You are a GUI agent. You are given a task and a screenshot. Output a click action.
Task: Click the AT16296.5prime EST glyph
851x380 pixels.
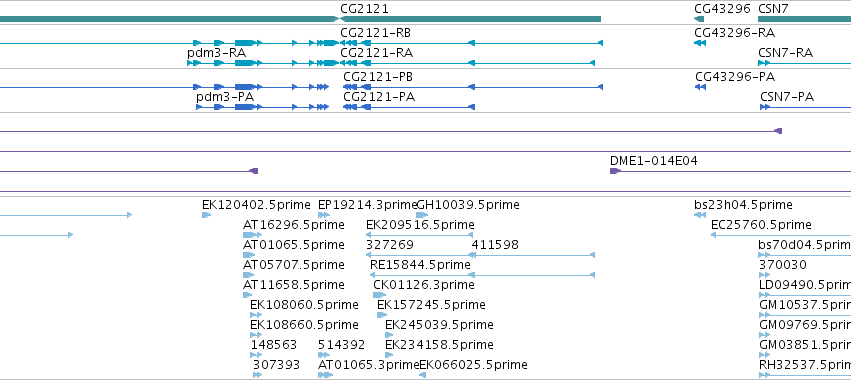pos(252,235)
